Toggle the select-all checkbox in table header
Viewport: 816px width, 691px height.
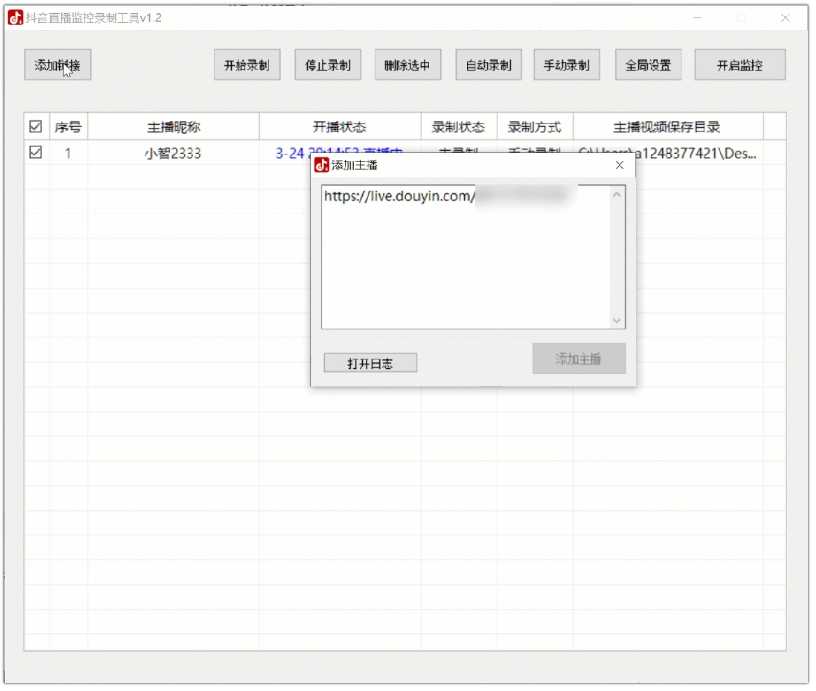35,126
